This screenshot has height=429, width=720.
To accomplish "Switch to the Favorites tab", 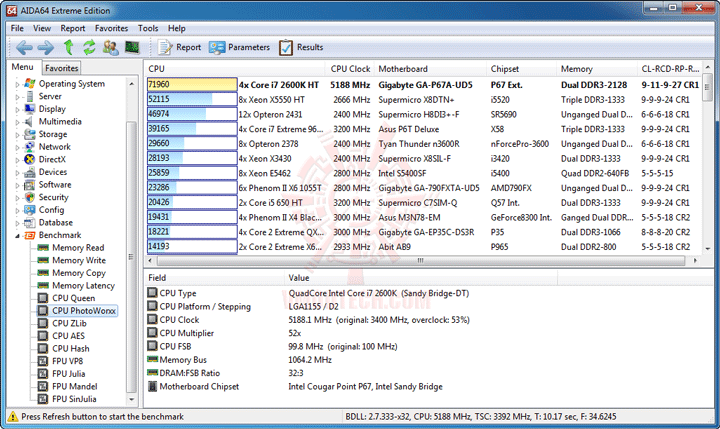I will click(62, 68).
